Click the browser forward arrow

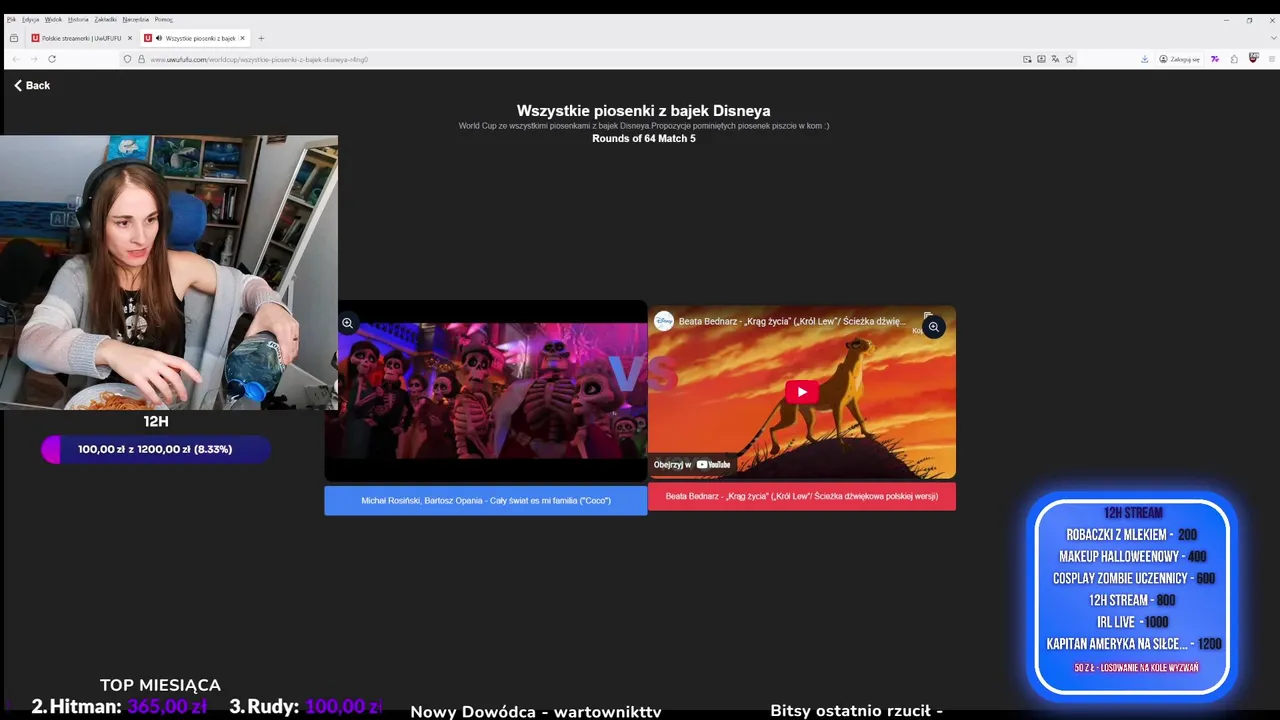[x=33, y=59]
